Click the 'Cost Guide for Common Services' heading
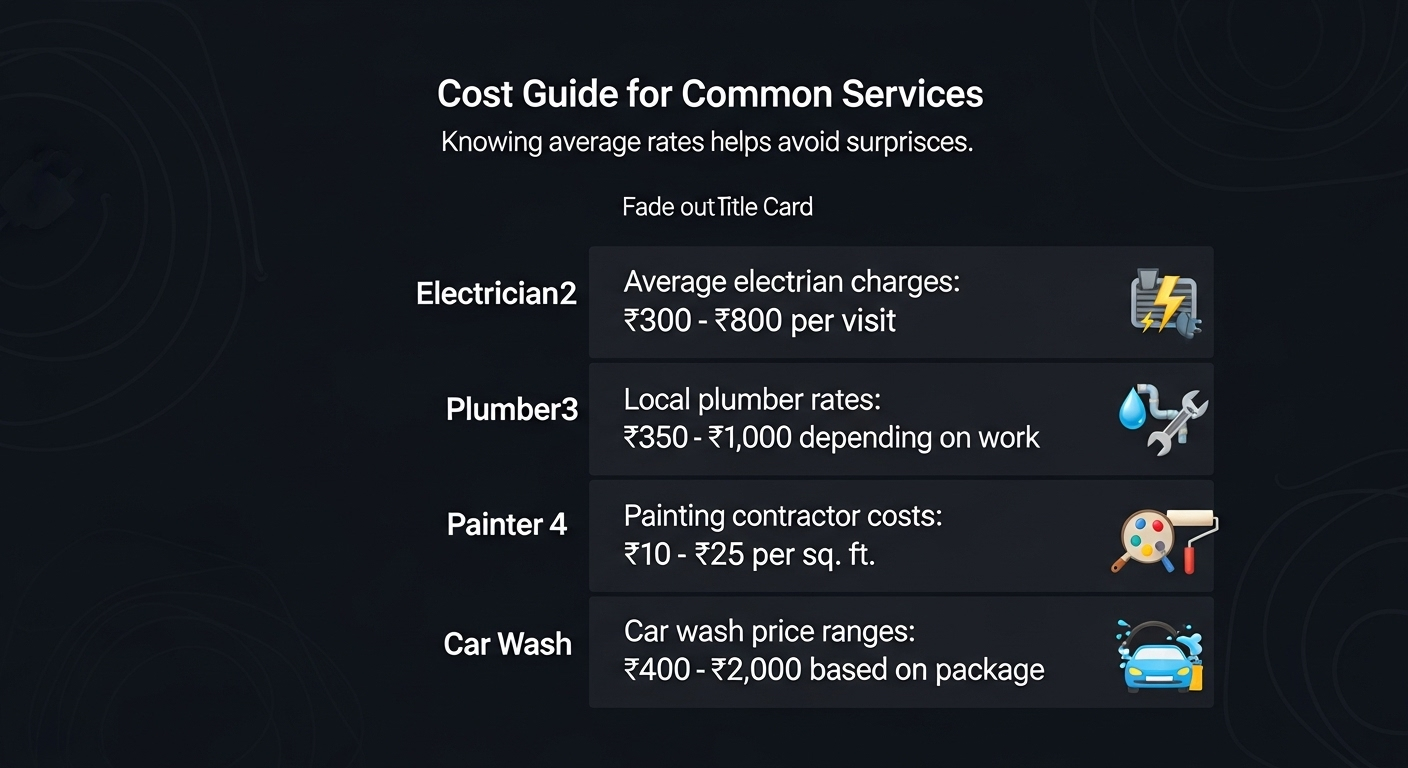Image resolution: width=1408 pixels, height=768 pixels. pyautogui.click(x=710, y=94)
